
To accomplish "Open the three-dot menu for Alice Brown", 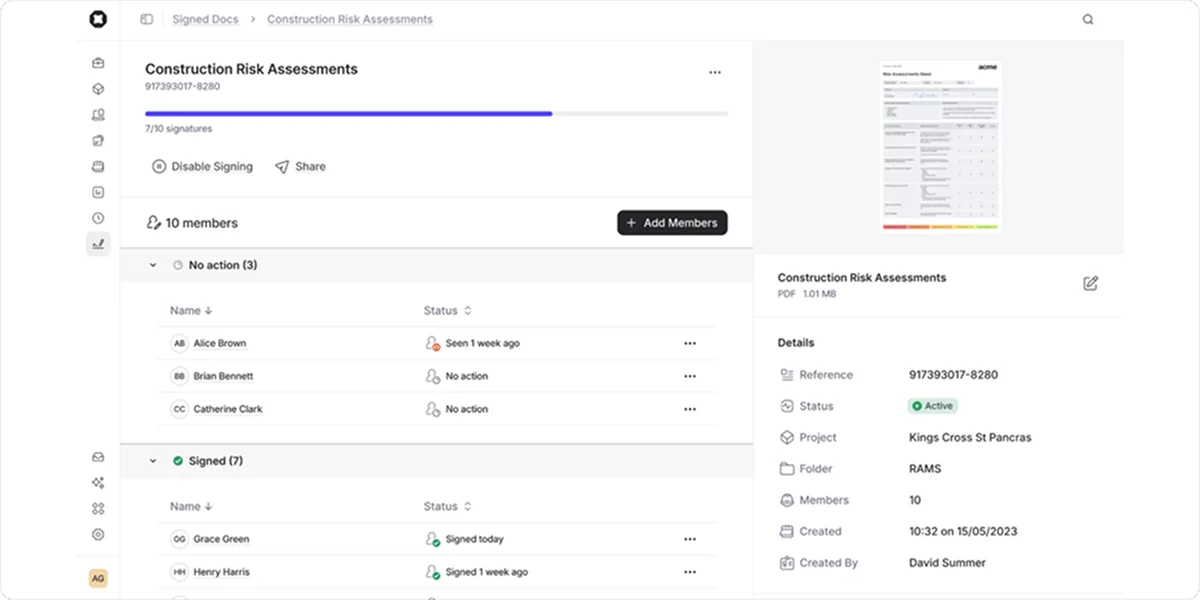I will (x=690, y=343).
